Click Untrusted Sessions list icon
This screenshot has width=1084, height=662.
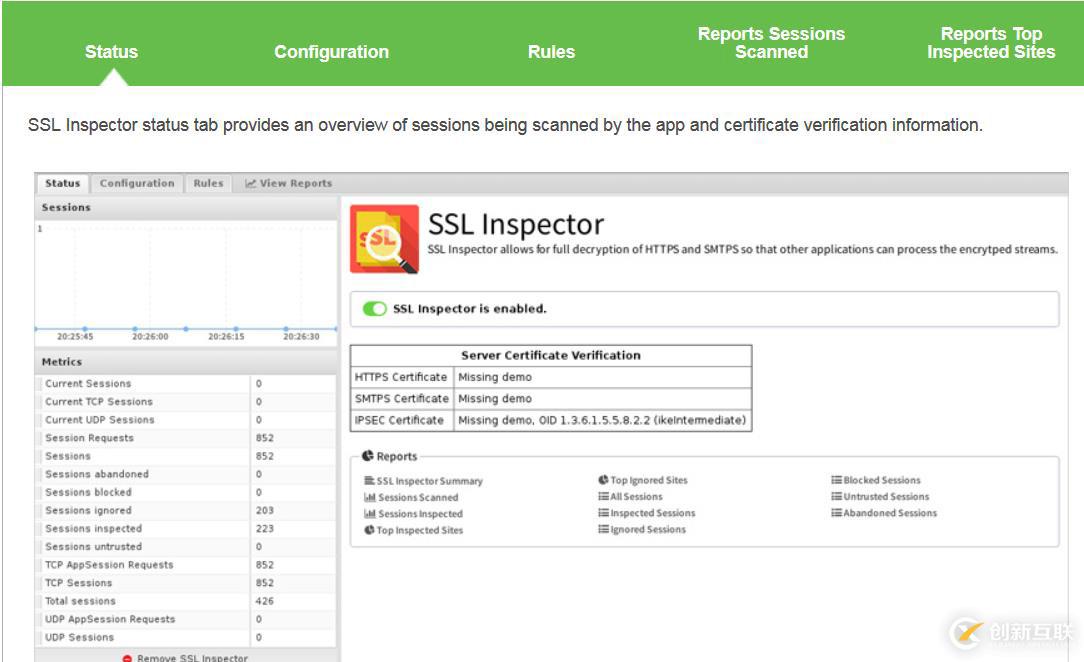[837, 496]
